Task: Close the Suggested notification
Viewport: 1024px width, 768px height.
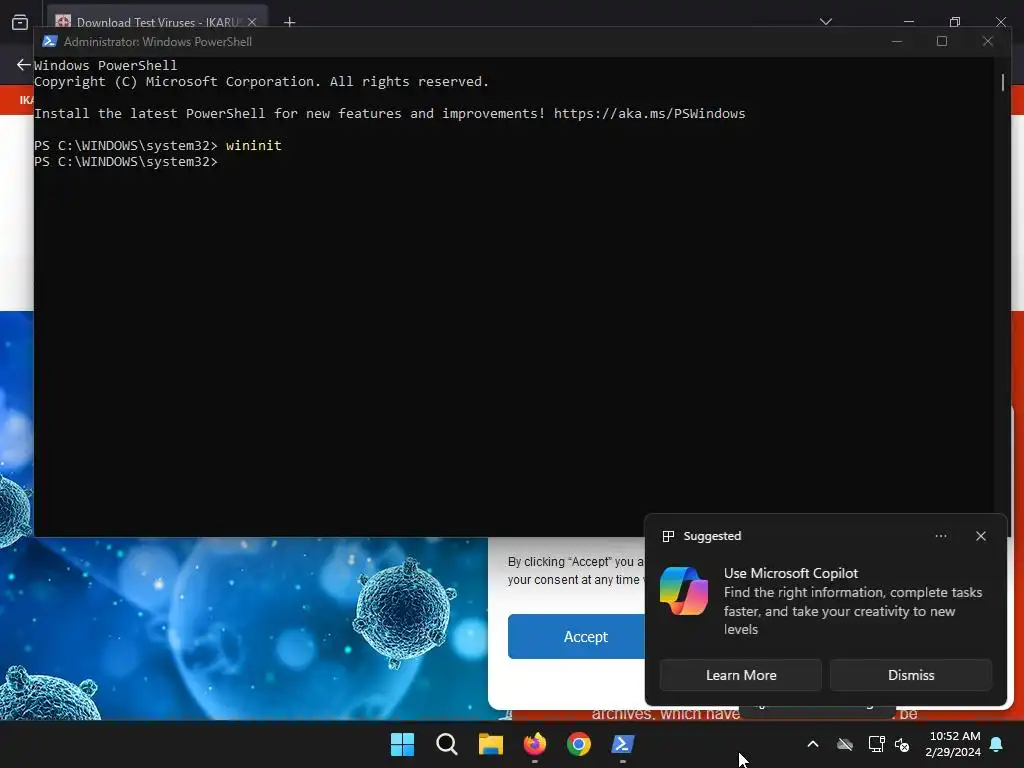Action: coord(980,536)
